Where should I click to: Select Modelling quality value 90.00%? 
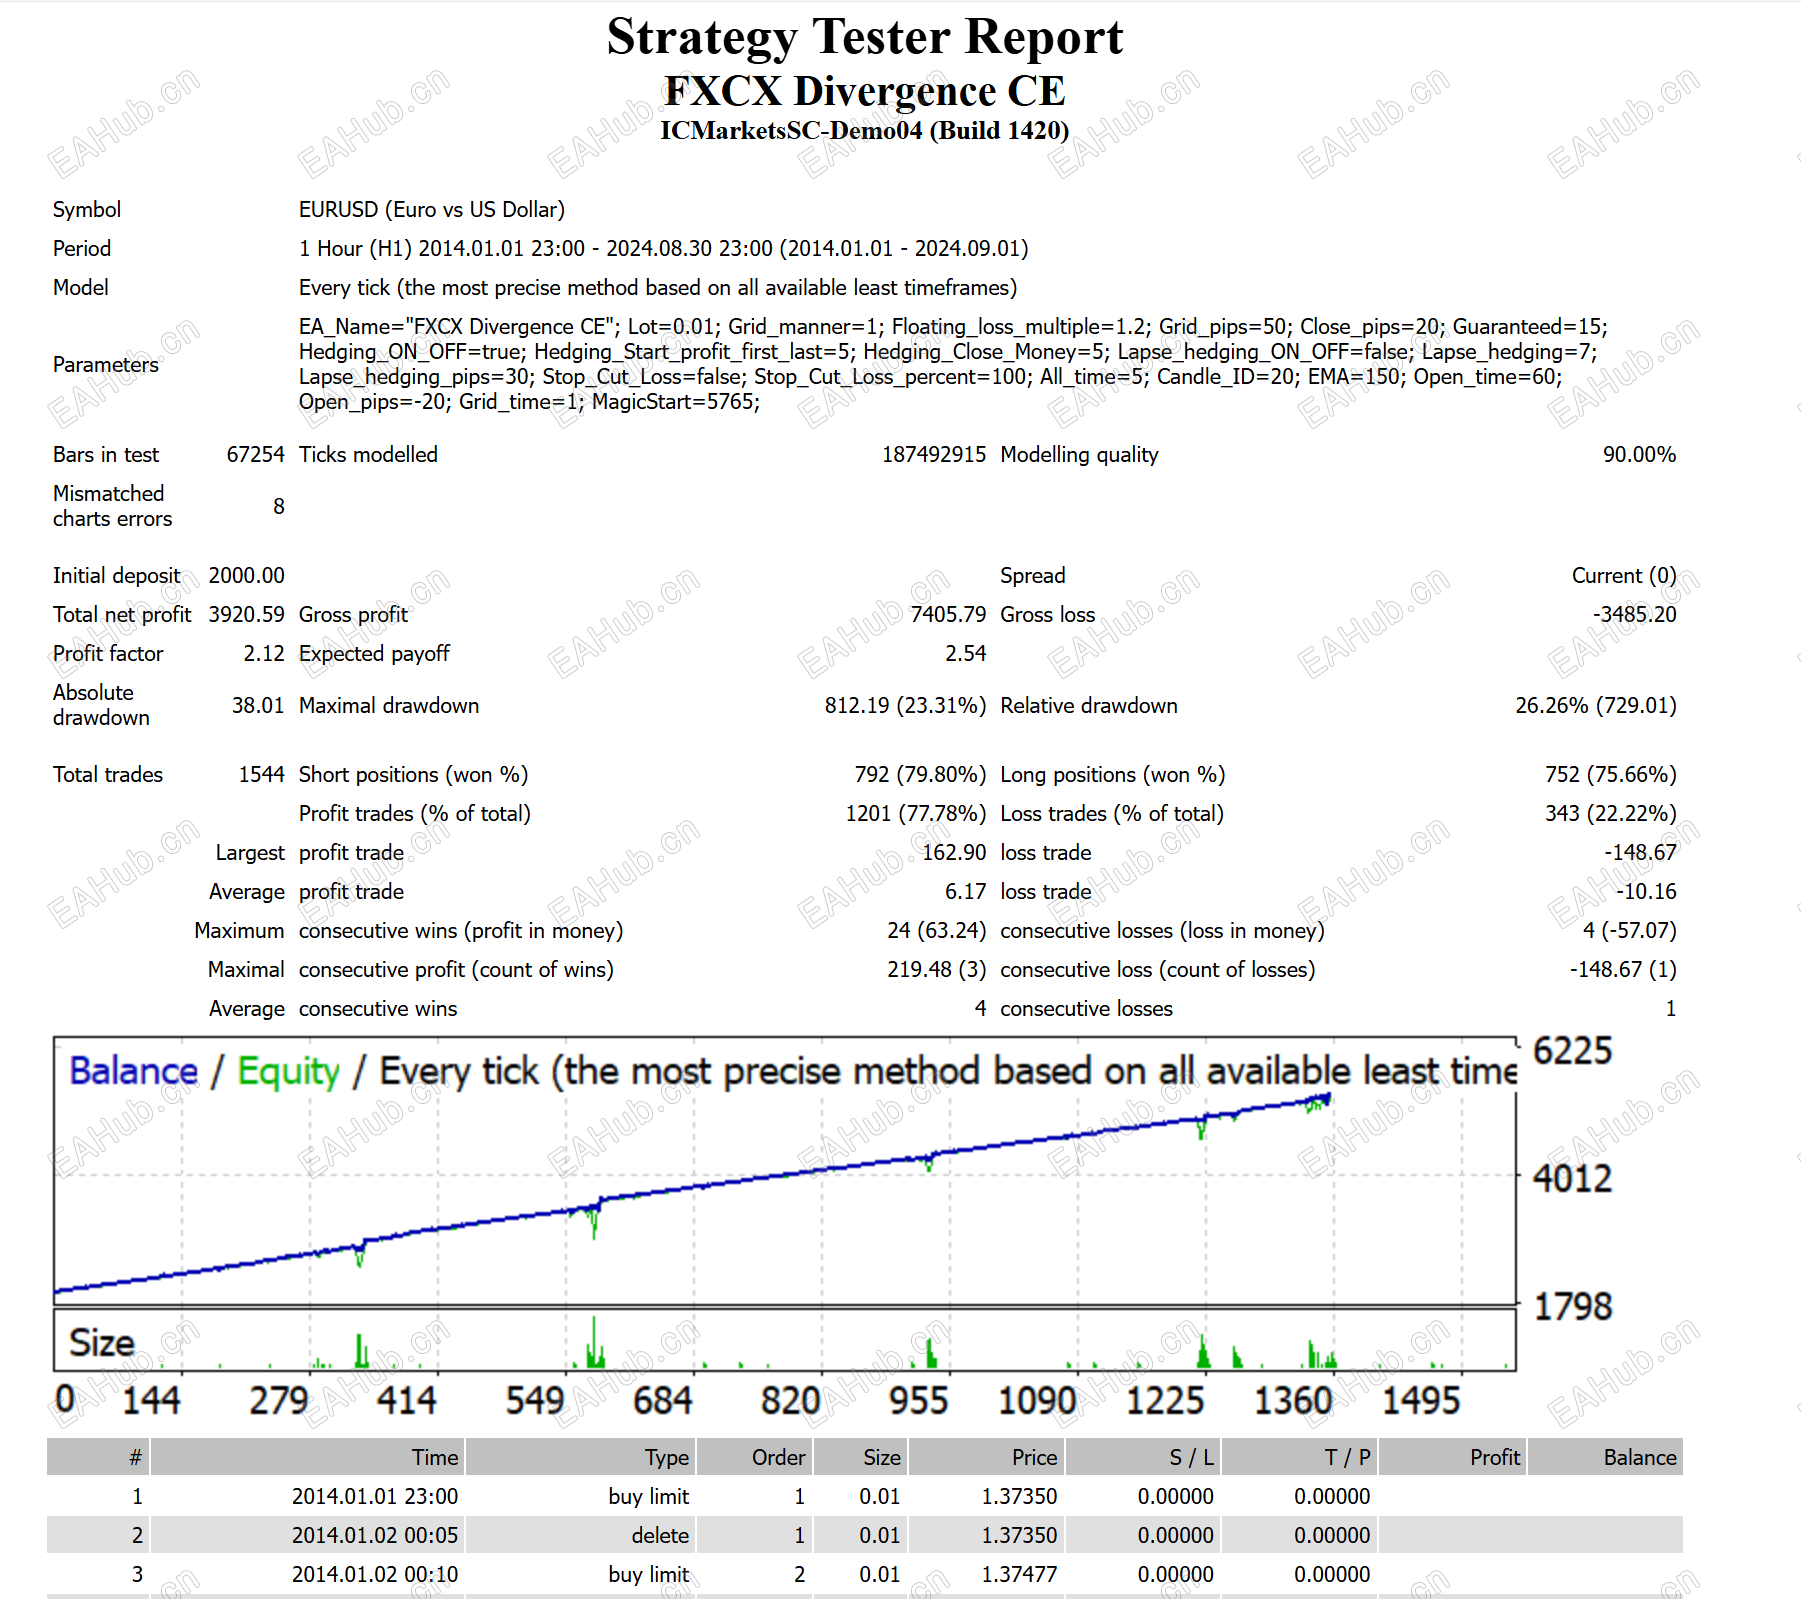(1639, 454)
